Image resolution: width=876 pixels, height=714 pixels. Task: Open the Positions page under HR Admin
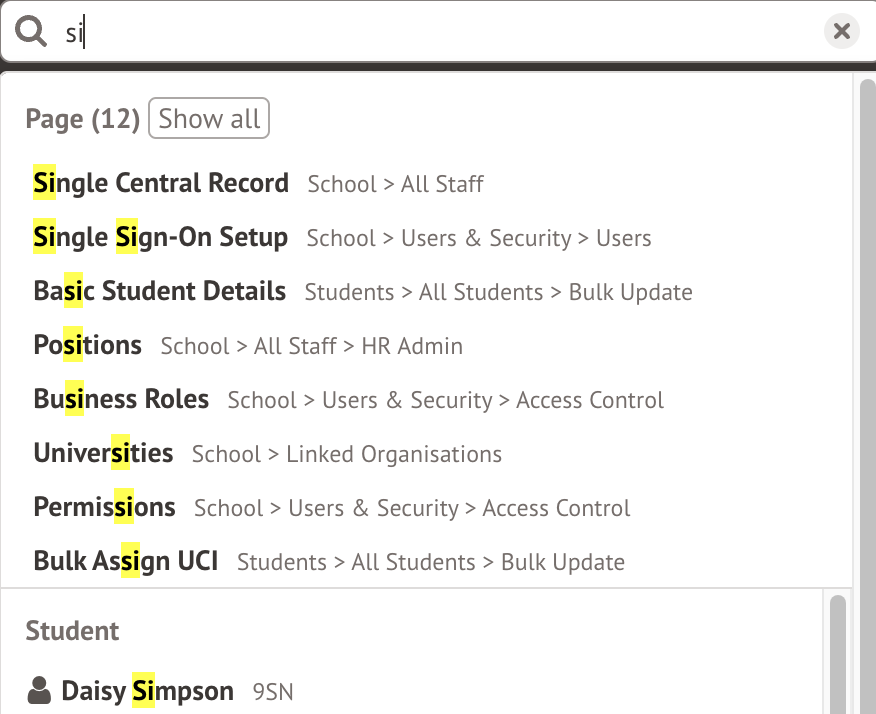pyautogui.click(x=87, y=345)
